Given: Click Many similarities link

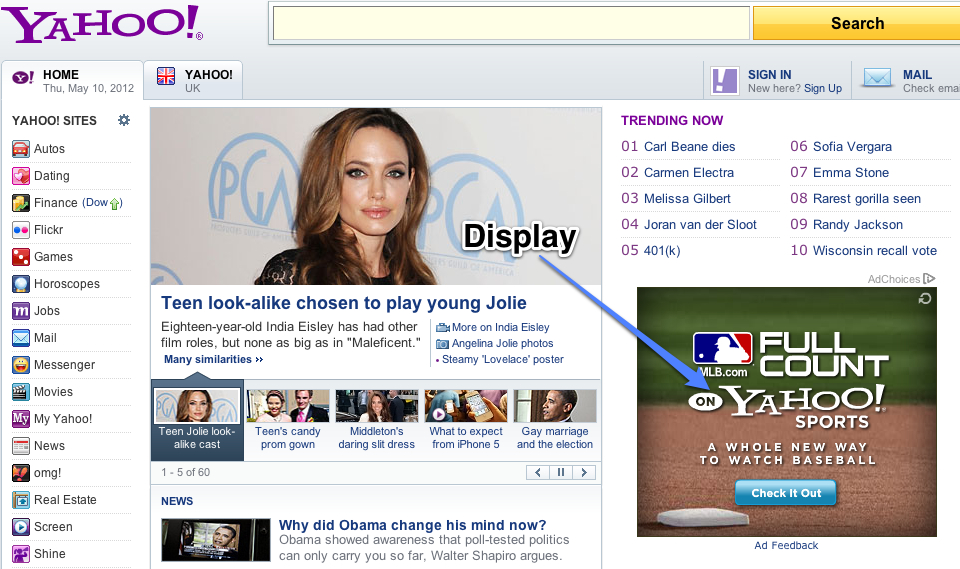Looking at the screenshot, I should pos(214,360).
